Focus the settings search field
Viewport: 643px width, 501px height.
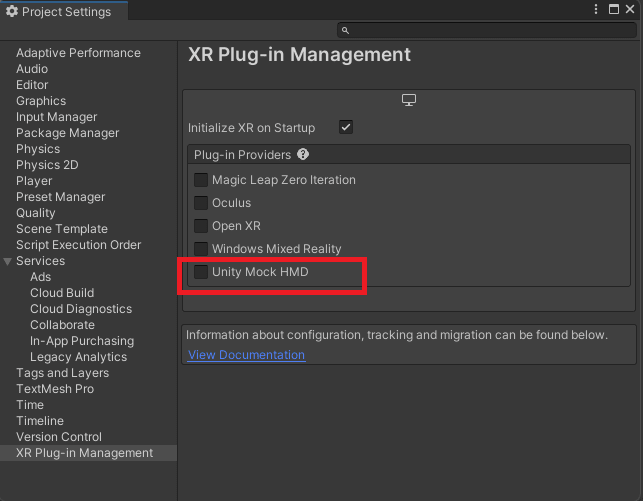pos(487,30)
